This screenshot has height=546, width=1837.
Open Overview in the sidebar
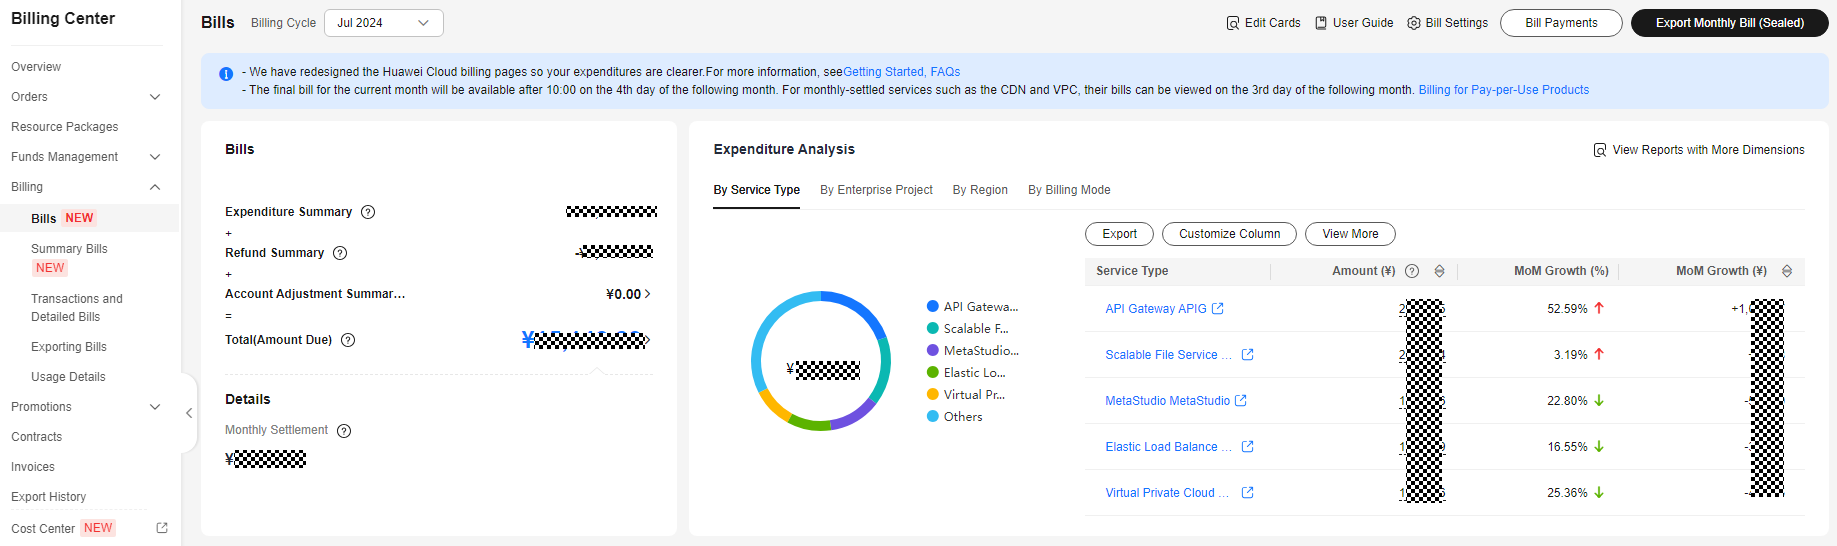click(x=36, y=67)
